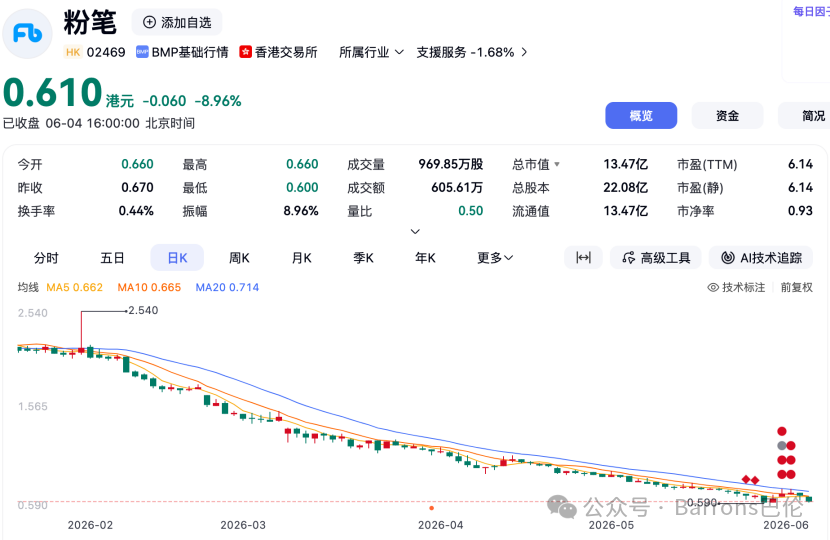
Task: Click the 0.590 low price marker
Action: pos(702,502)
